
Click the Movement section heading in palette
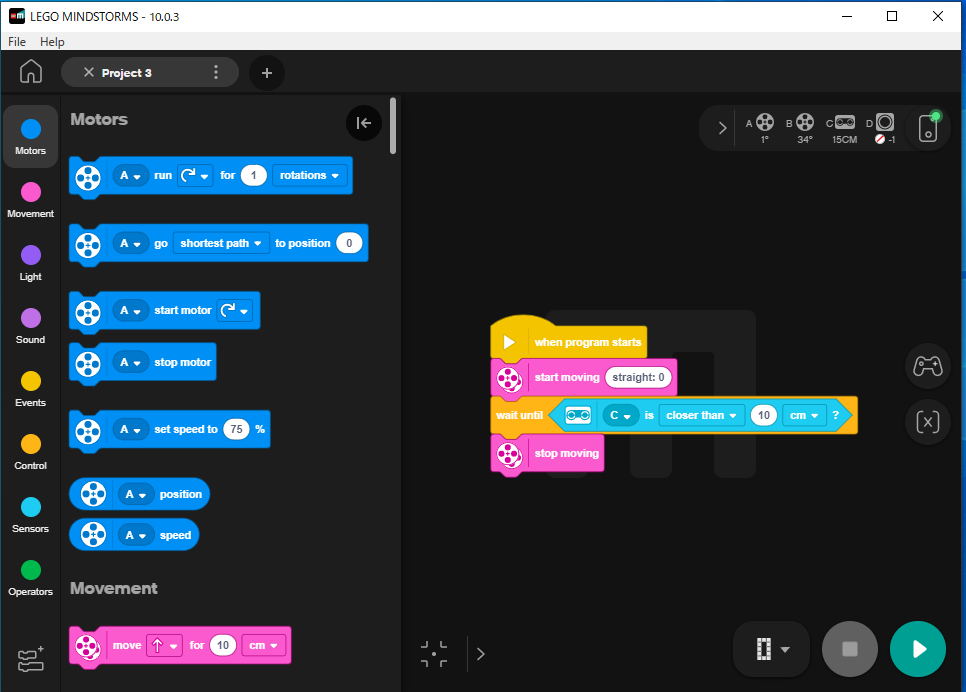coord(114,588)
